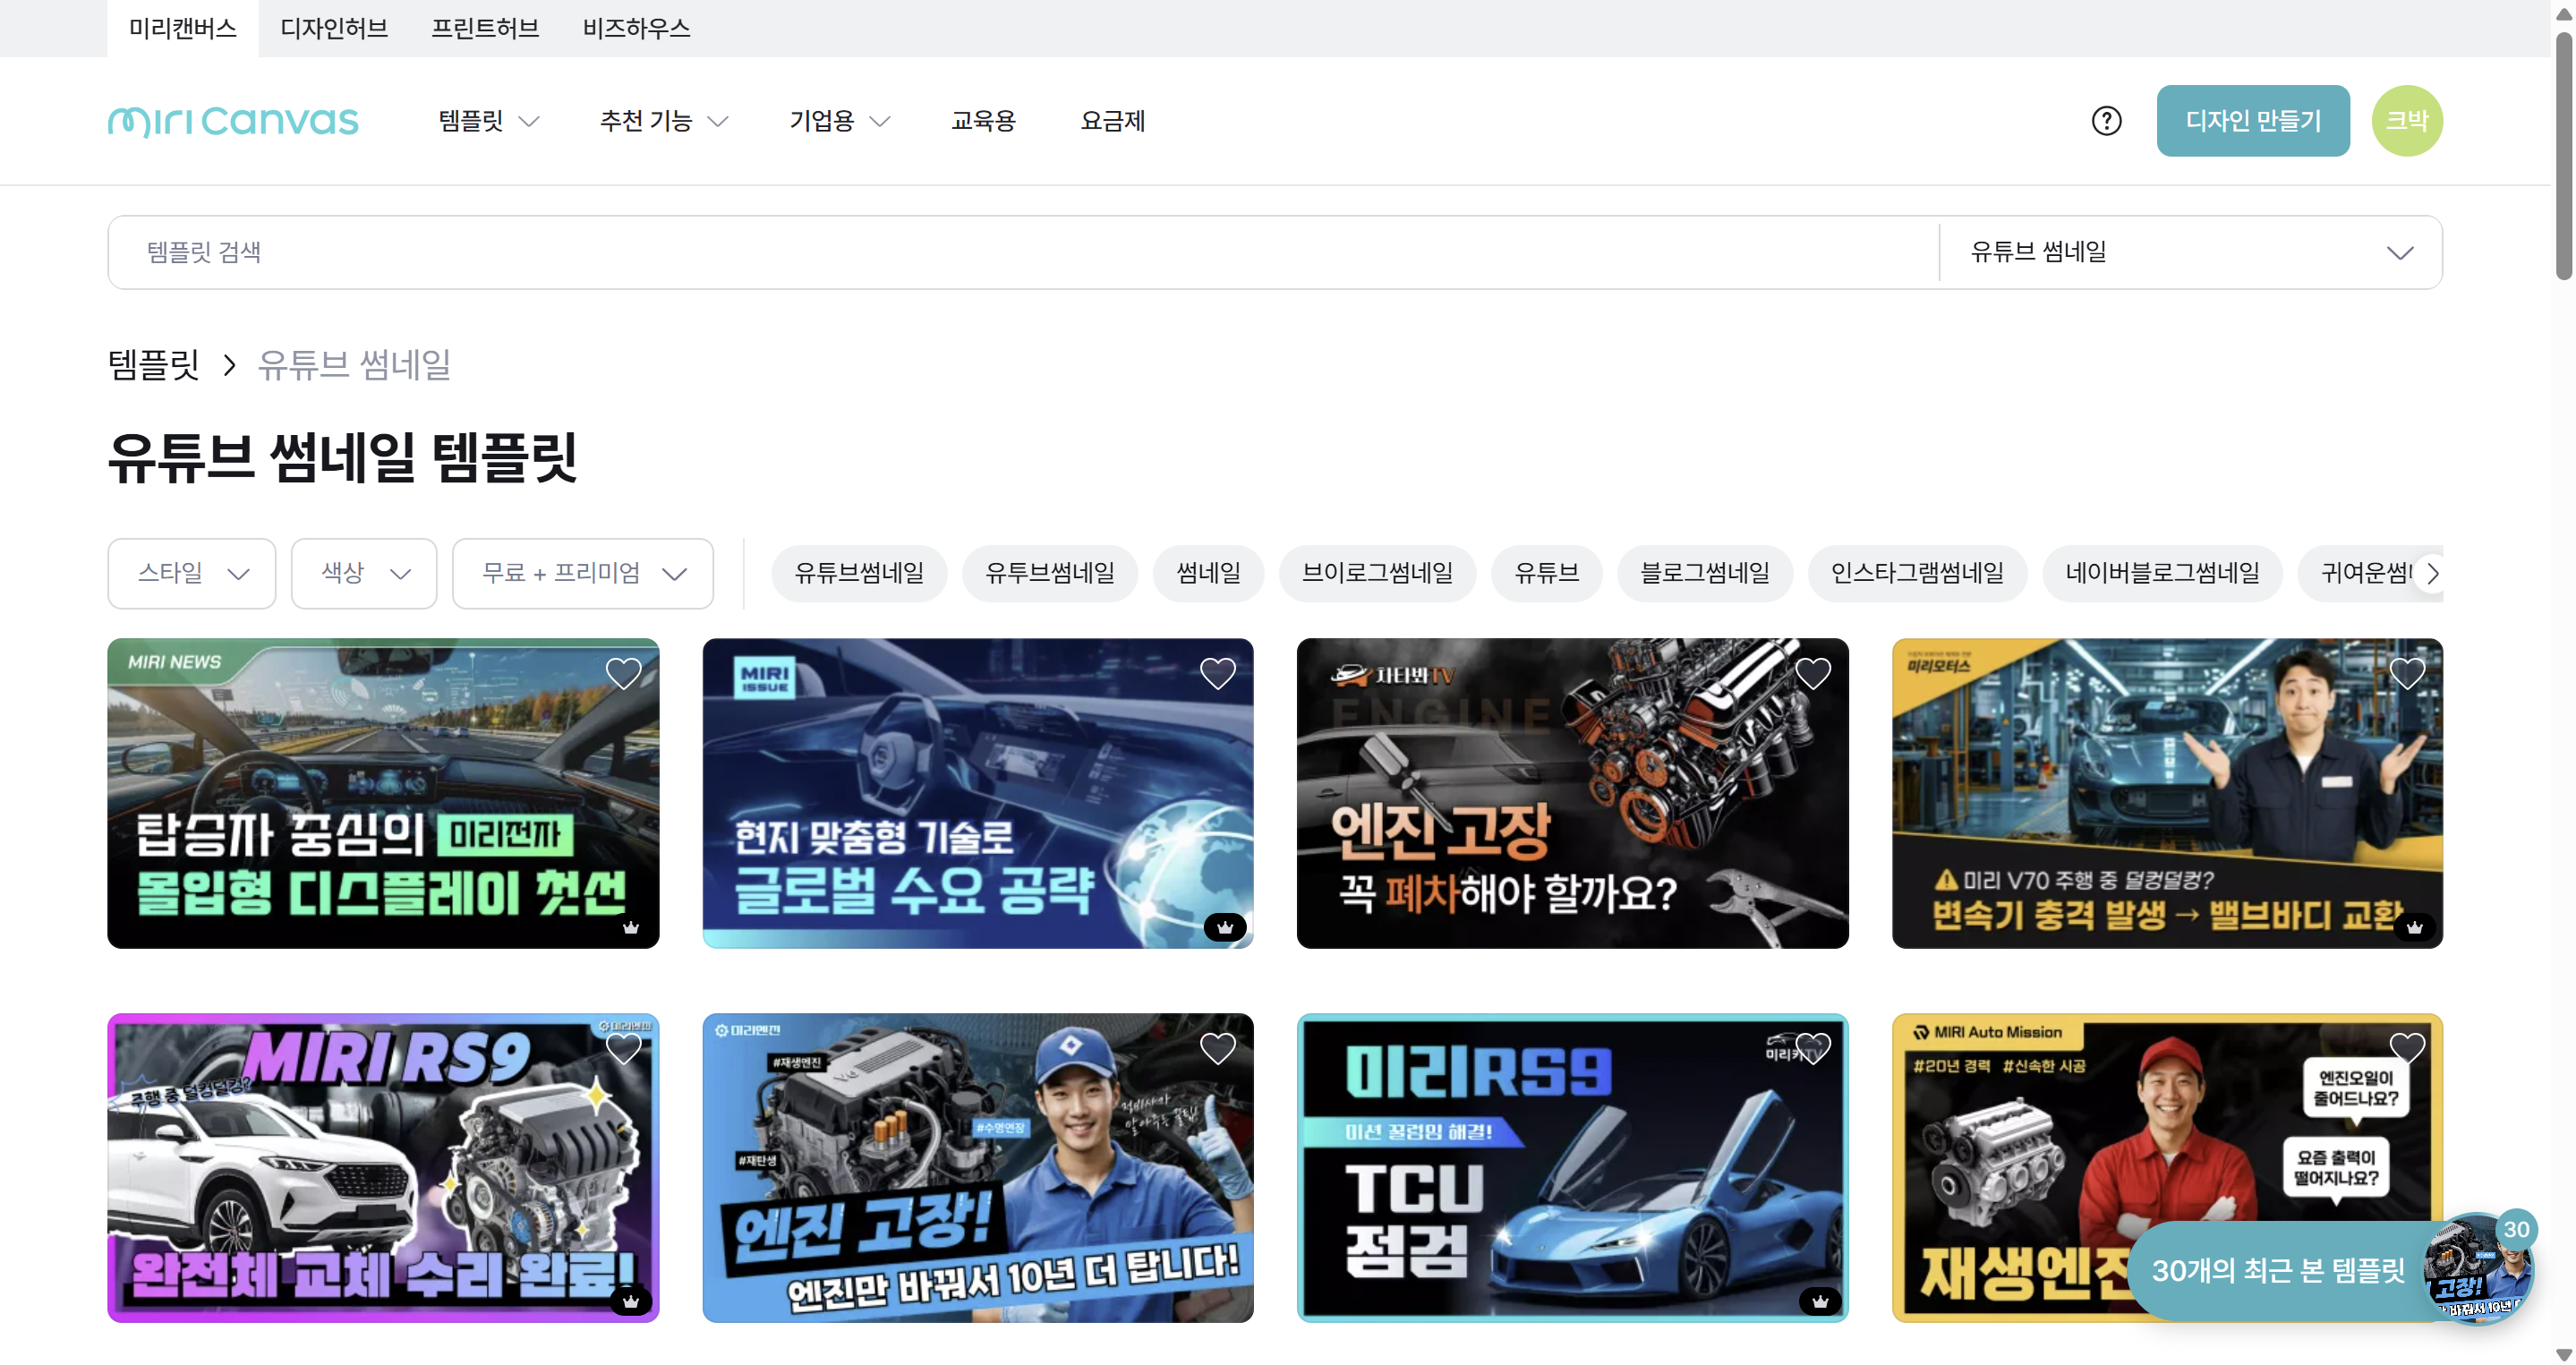Expand the 템플릿 navigation menu
The image size is (2576, 1365).
click(489, 121)
